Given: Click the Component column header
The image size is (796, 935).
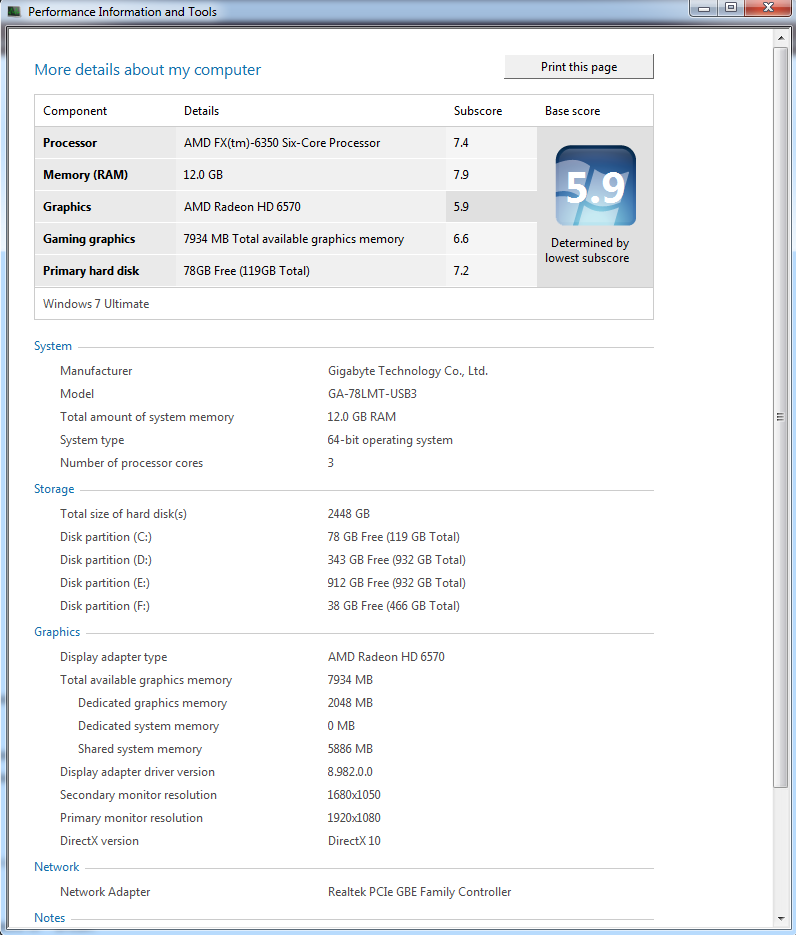Looking at the screenshot, I should [x=75, y=111].
